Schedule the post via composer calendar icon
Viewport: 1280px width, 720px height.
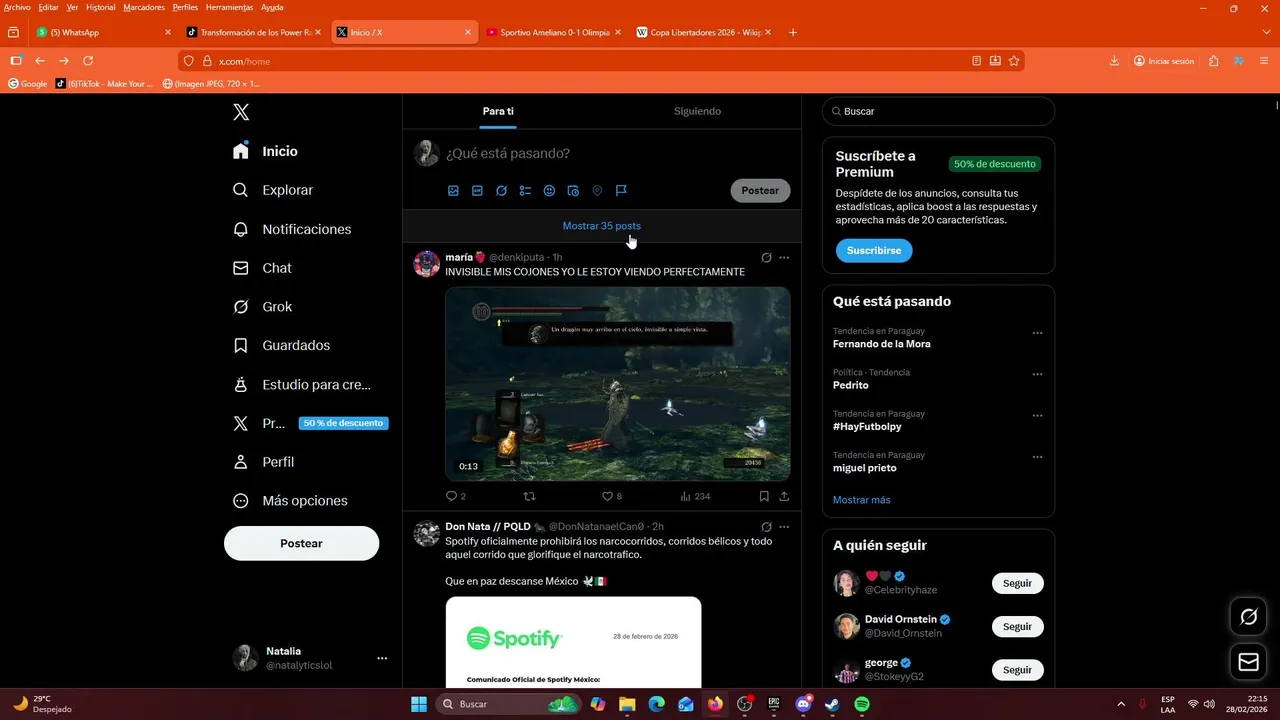(x=573, y=190)
